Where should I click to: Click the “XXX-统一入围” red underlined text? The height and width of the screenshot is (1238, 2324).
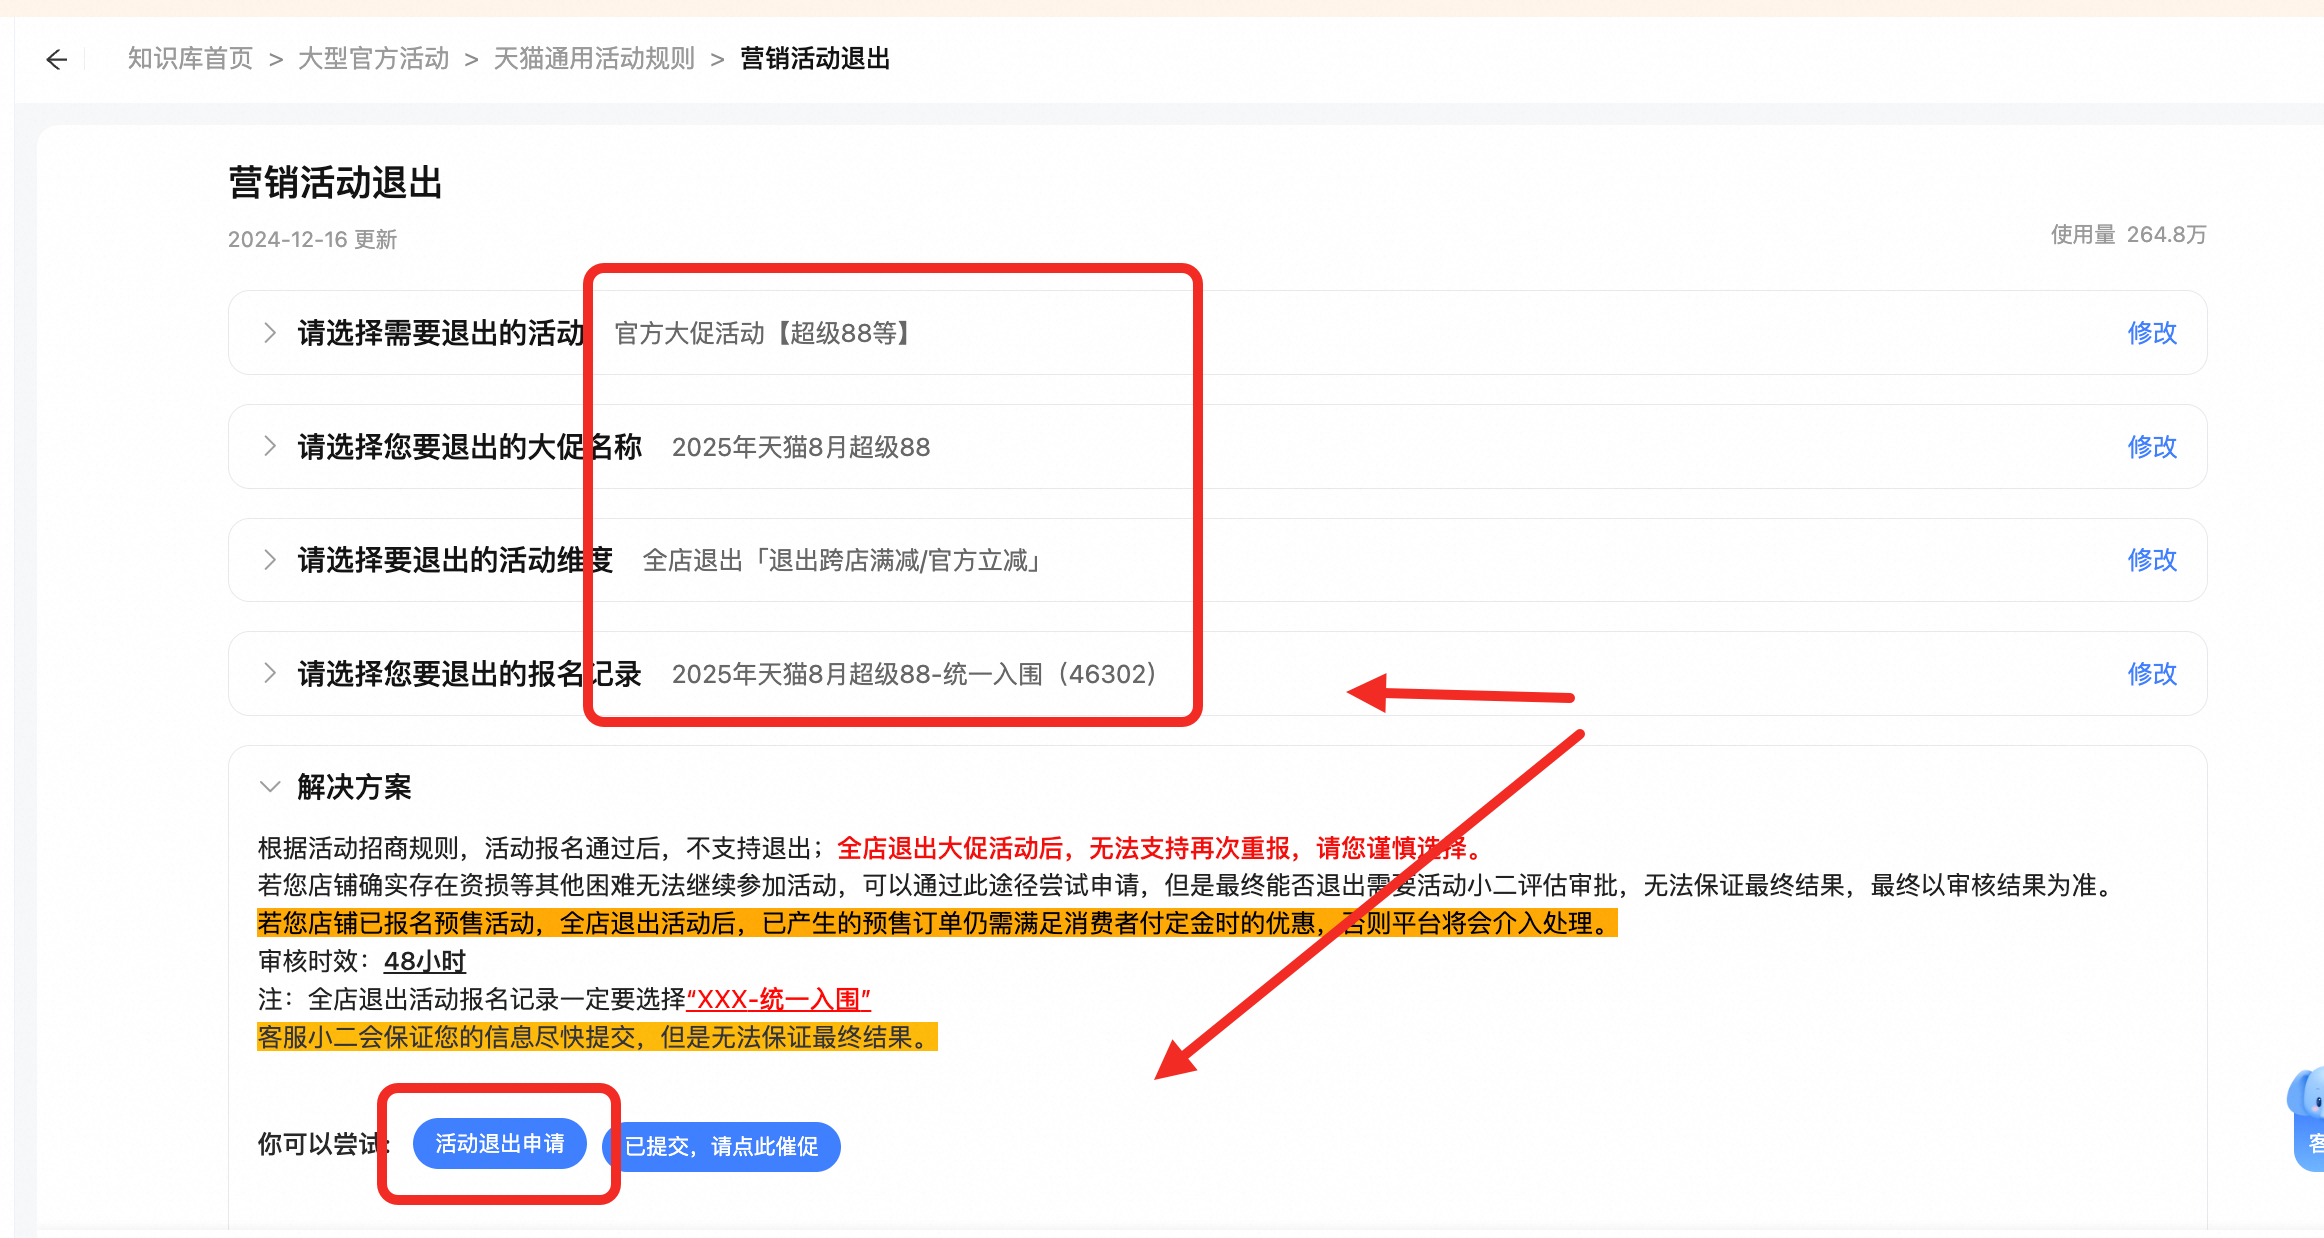point(779,999)
